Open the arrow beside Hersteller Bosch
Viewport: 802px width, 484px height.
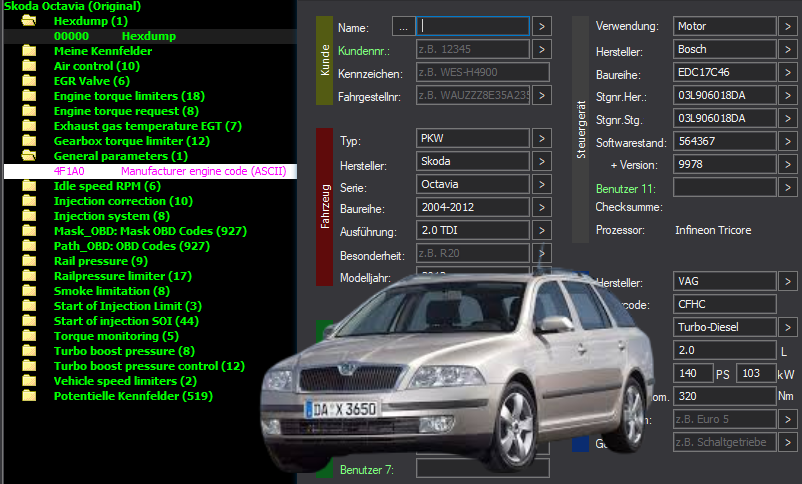788,49
